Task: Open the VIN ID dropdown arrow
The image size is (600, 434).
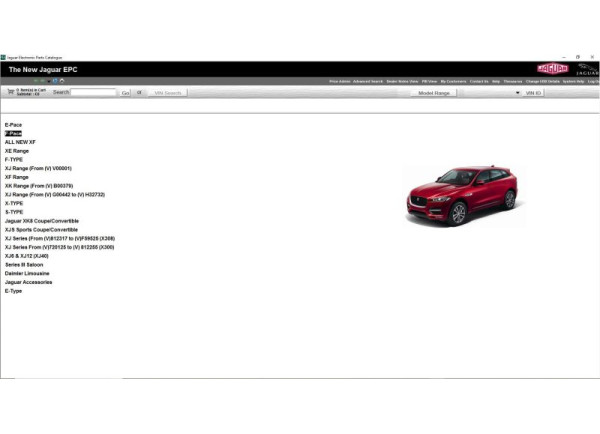Action: pos(518,93)
